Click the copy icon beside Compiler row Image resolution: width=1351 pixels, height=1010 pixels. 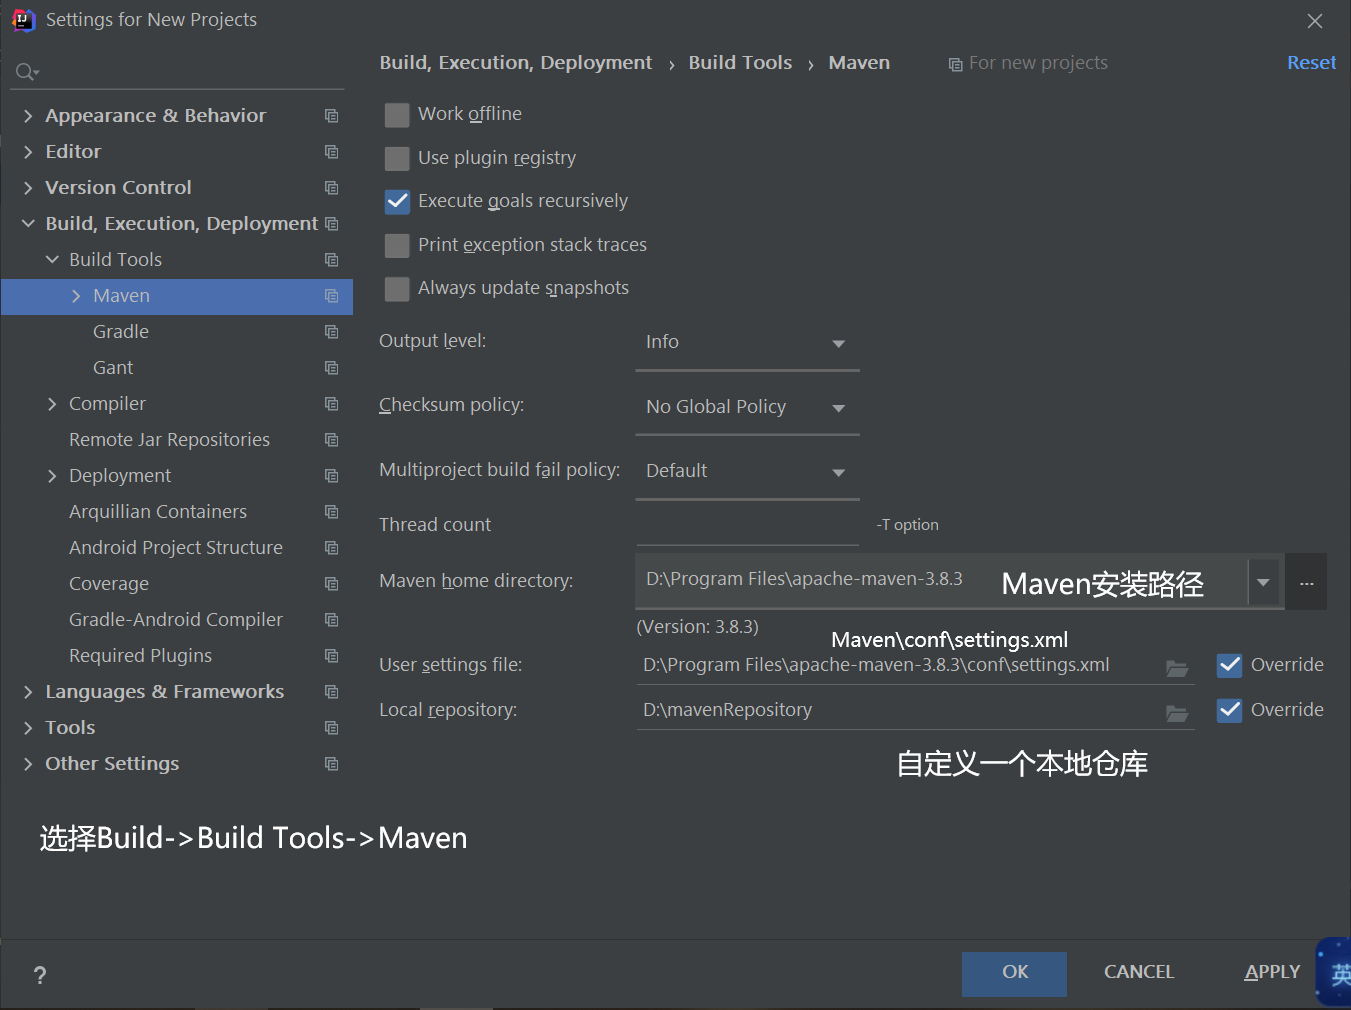tap(331, 404)
